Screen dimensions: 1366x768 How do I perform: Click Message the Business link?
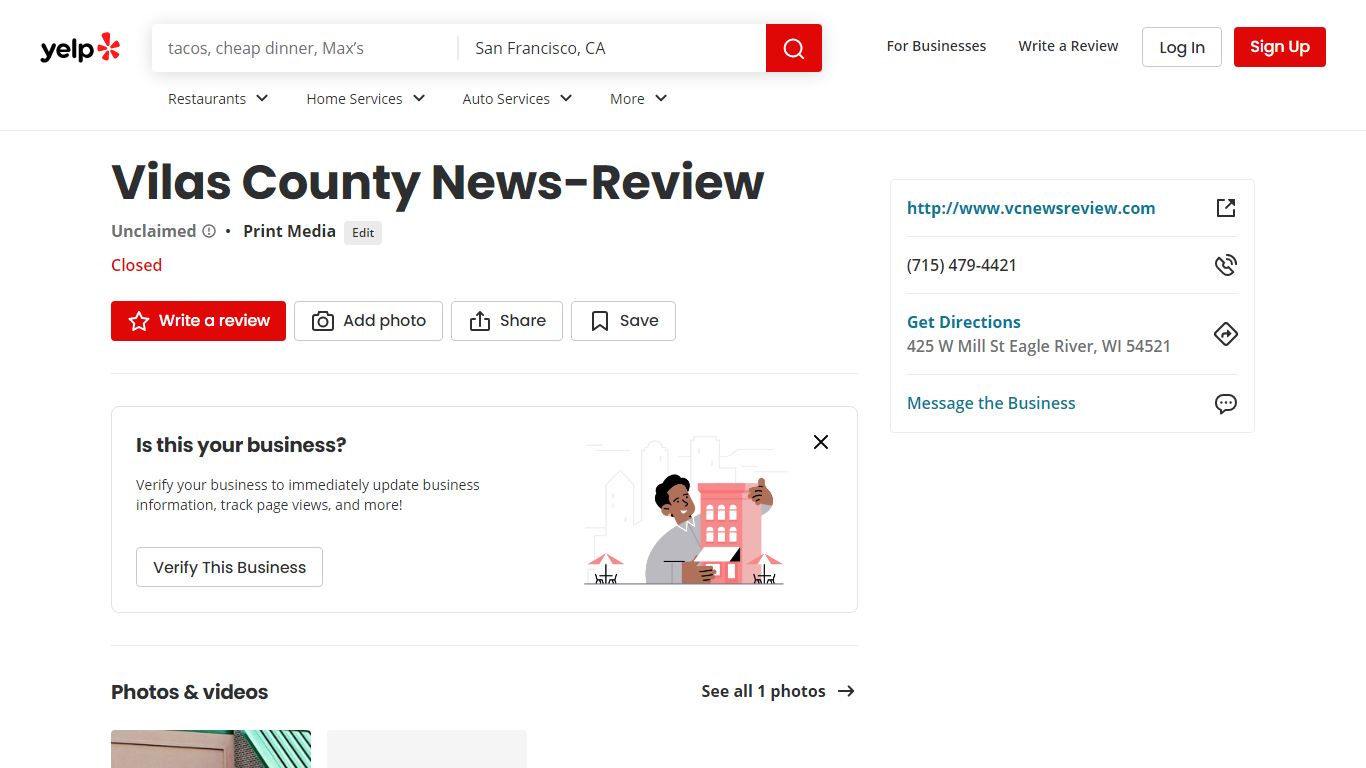pos(991,403)
